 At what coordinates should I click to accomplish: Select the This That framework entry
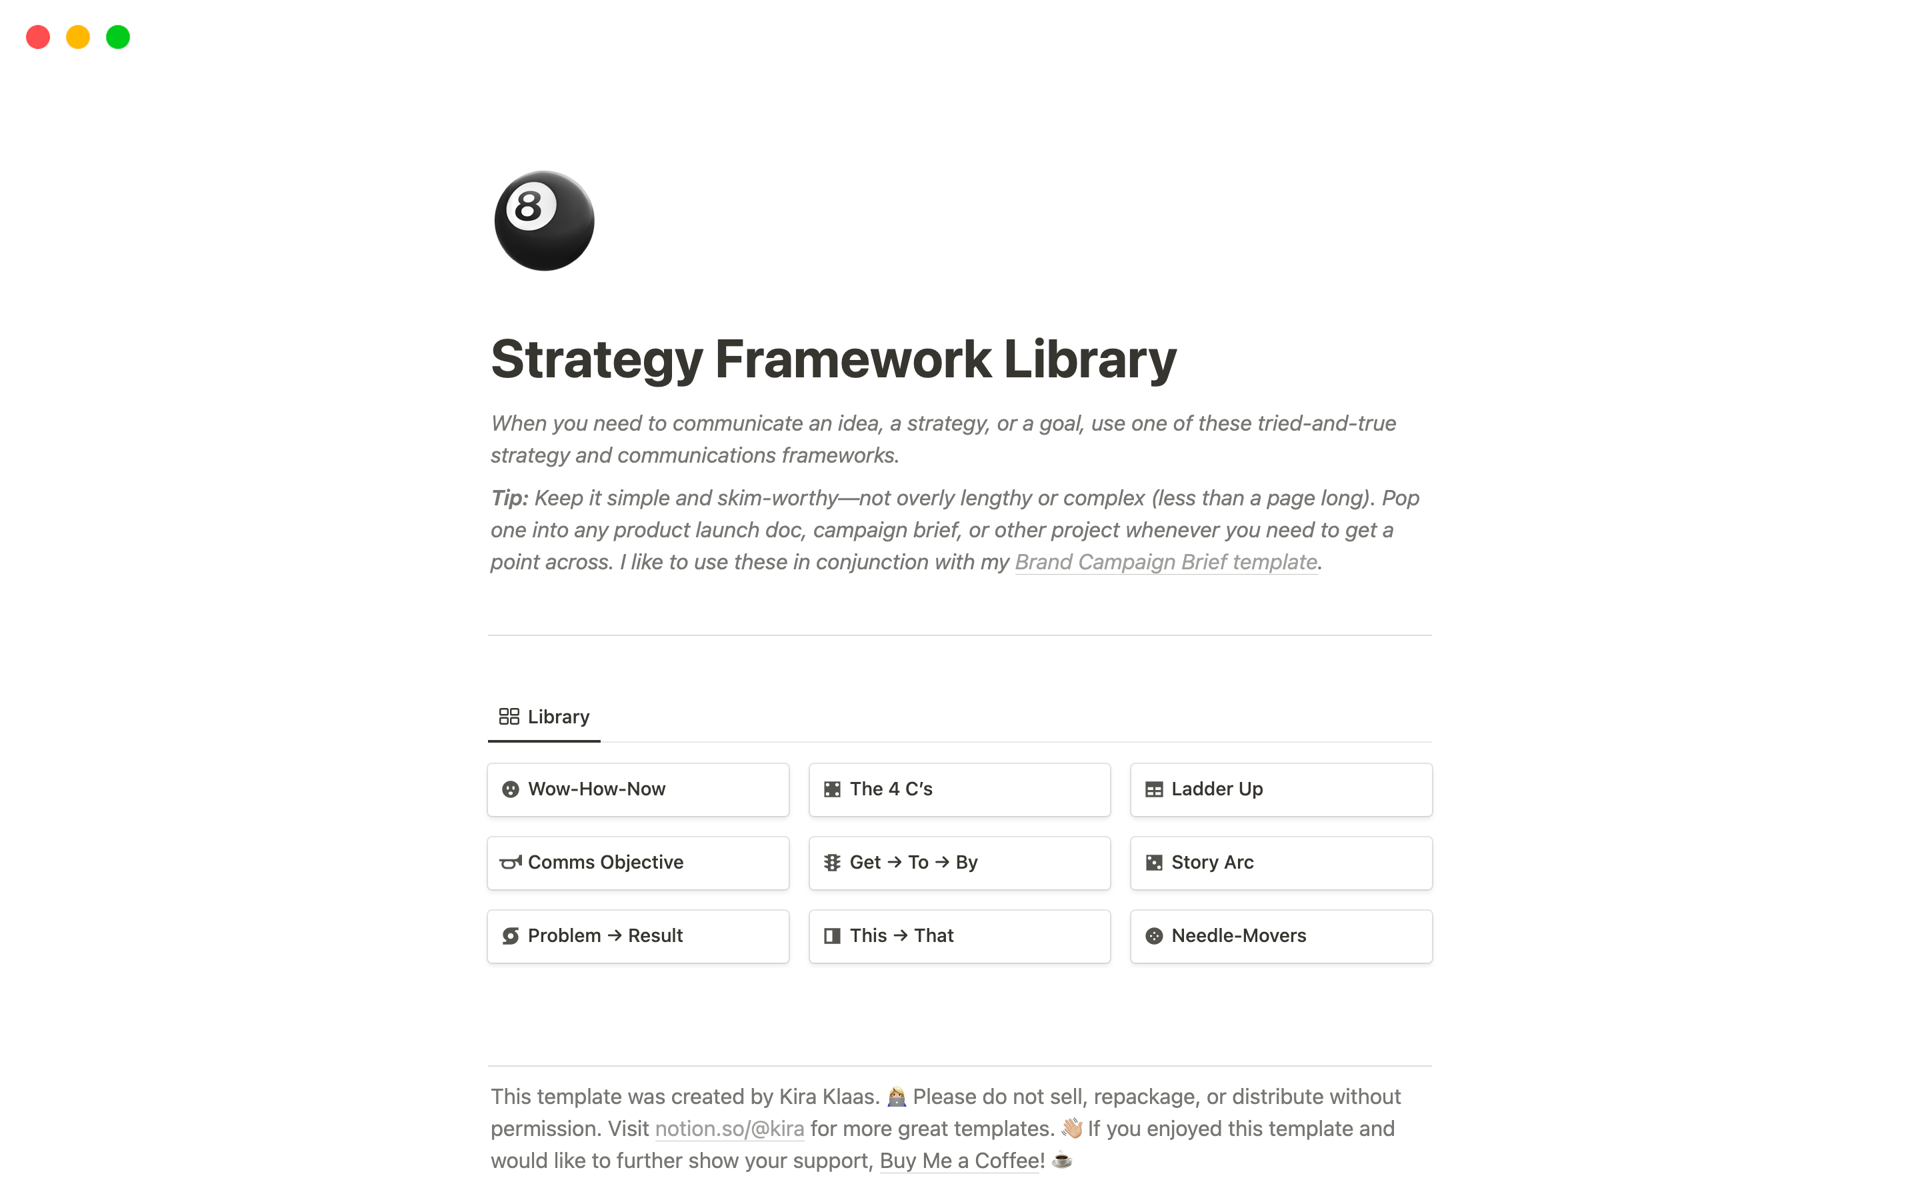(959, 936)
